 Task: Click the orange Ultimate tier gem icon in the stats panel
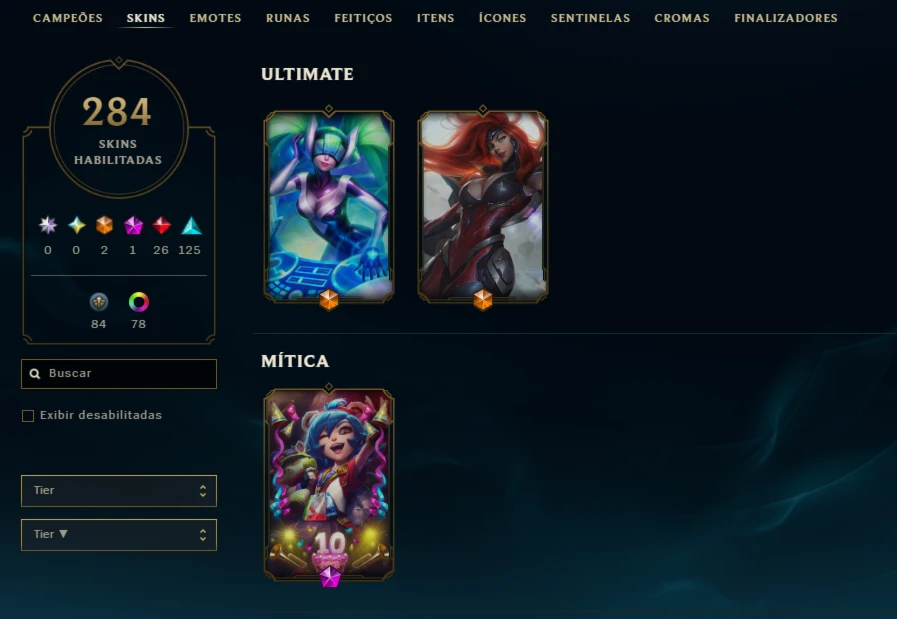(104, 225)
